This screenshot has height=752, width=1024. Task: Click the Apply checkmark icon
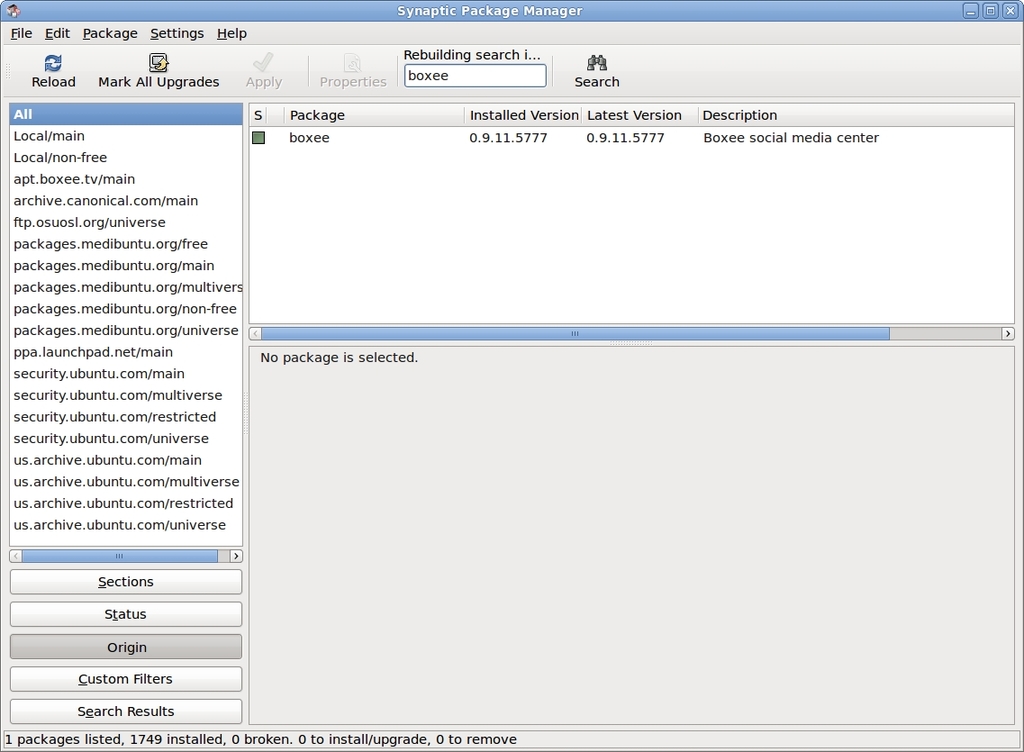pos(263,63)
